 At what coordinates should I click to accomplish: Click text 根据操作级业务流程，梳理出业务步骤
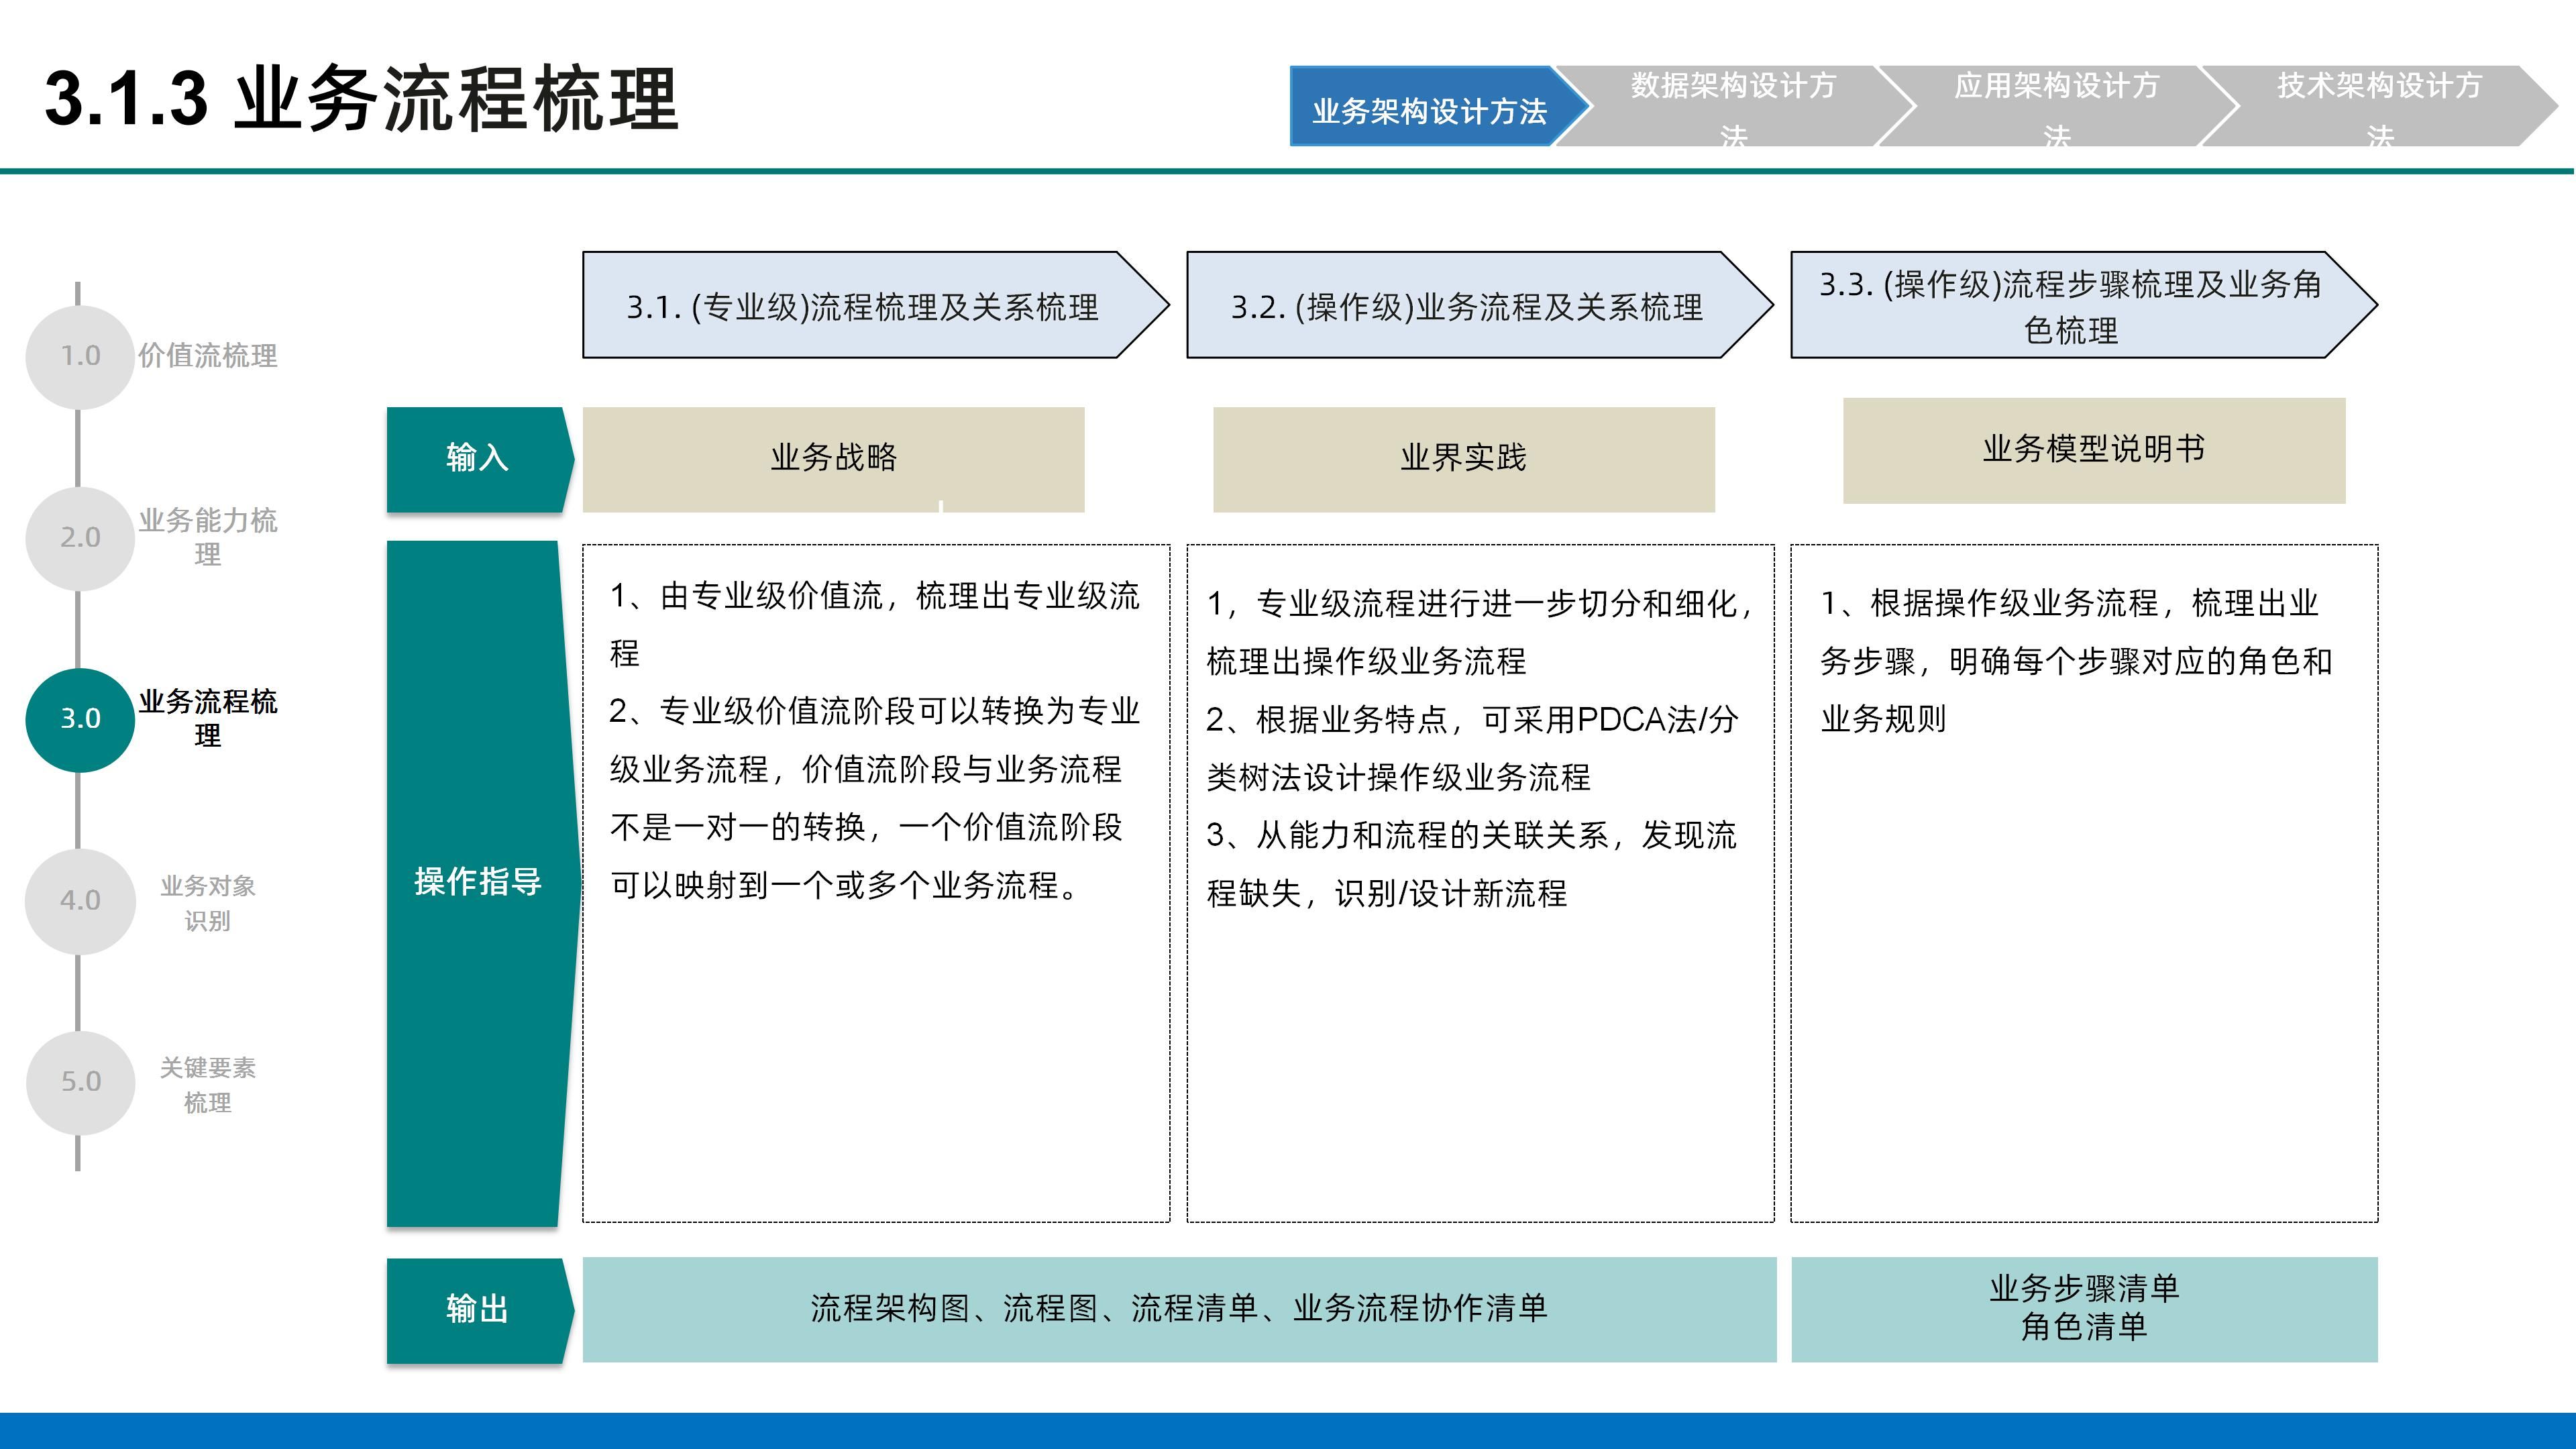[x=2076, y=661]
